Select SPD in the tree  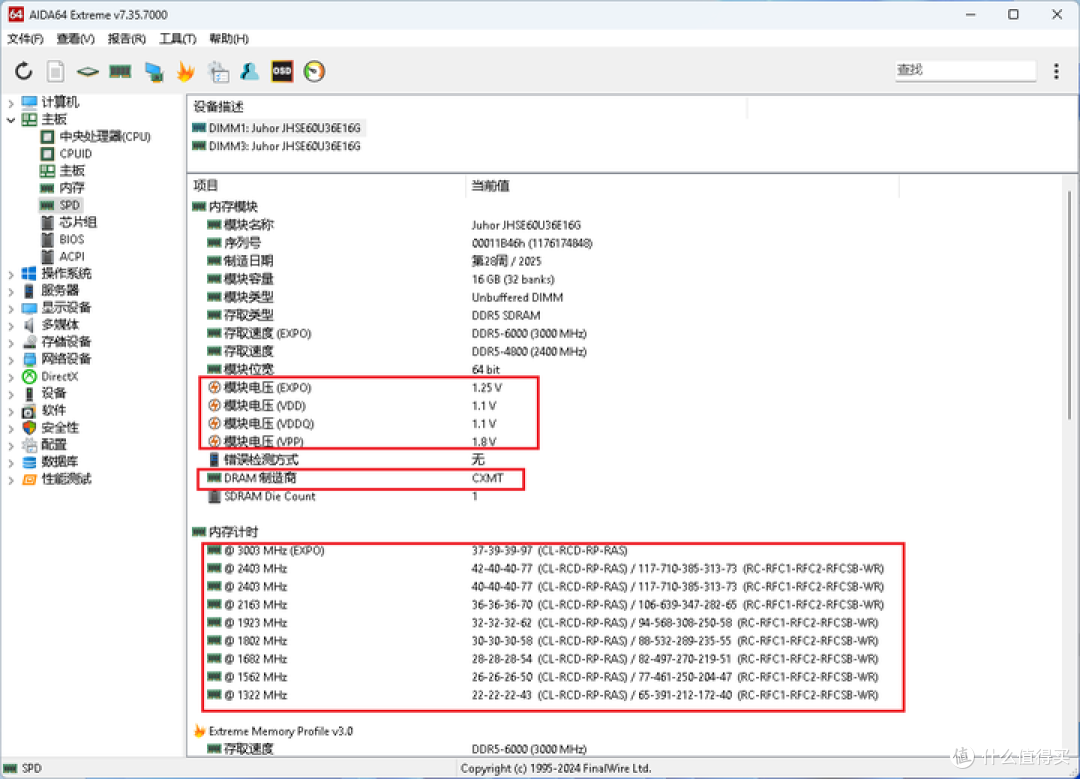click(60, 205)
